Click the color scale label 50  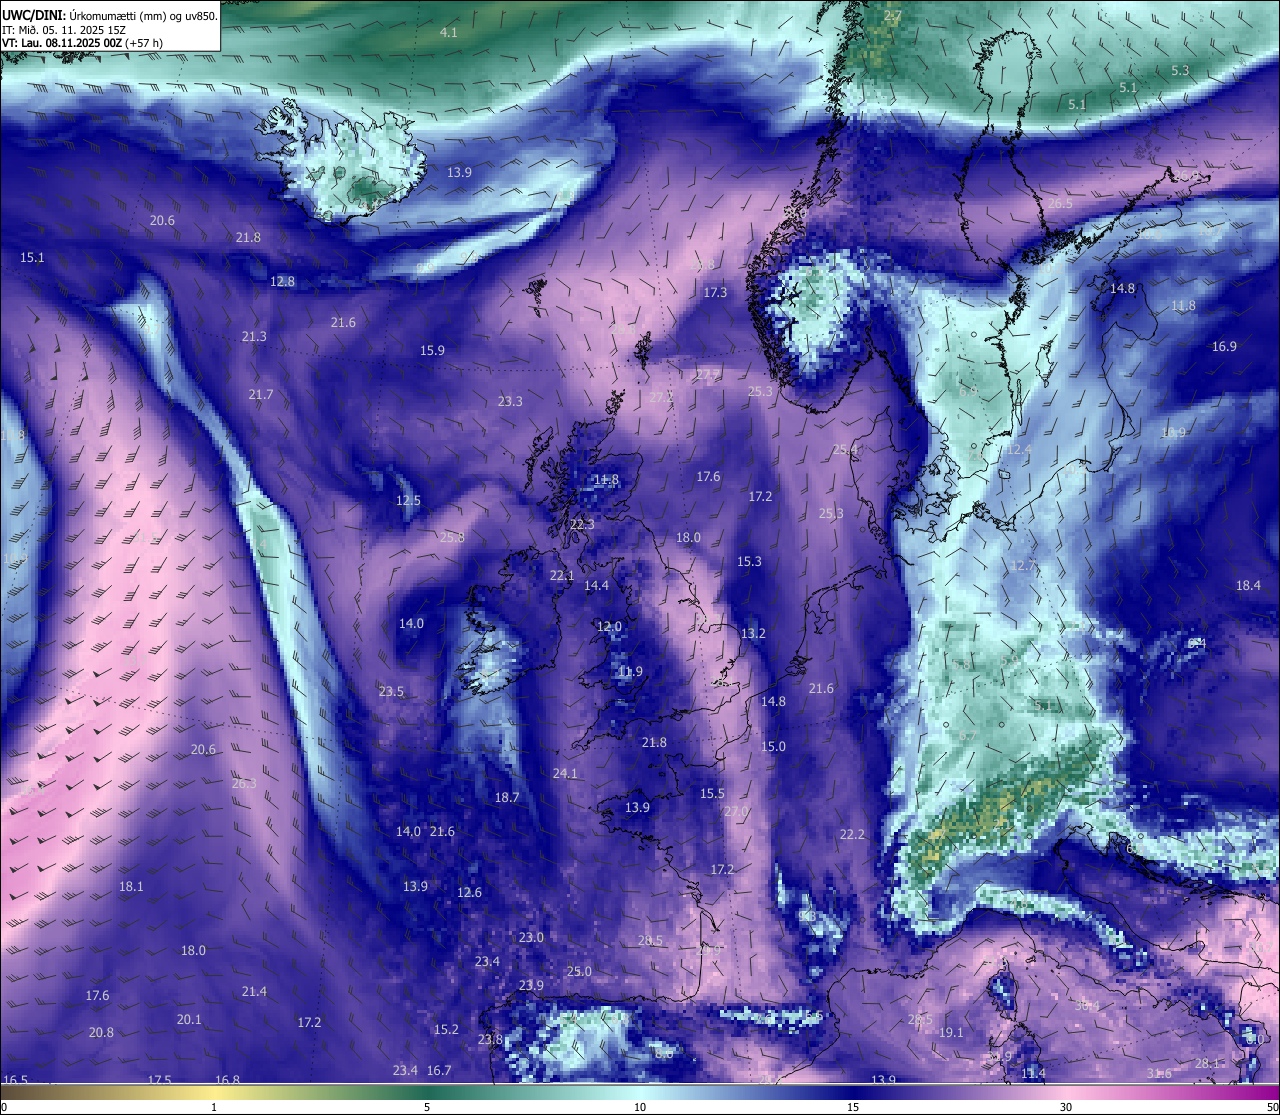click(x=1272, y=1107)
